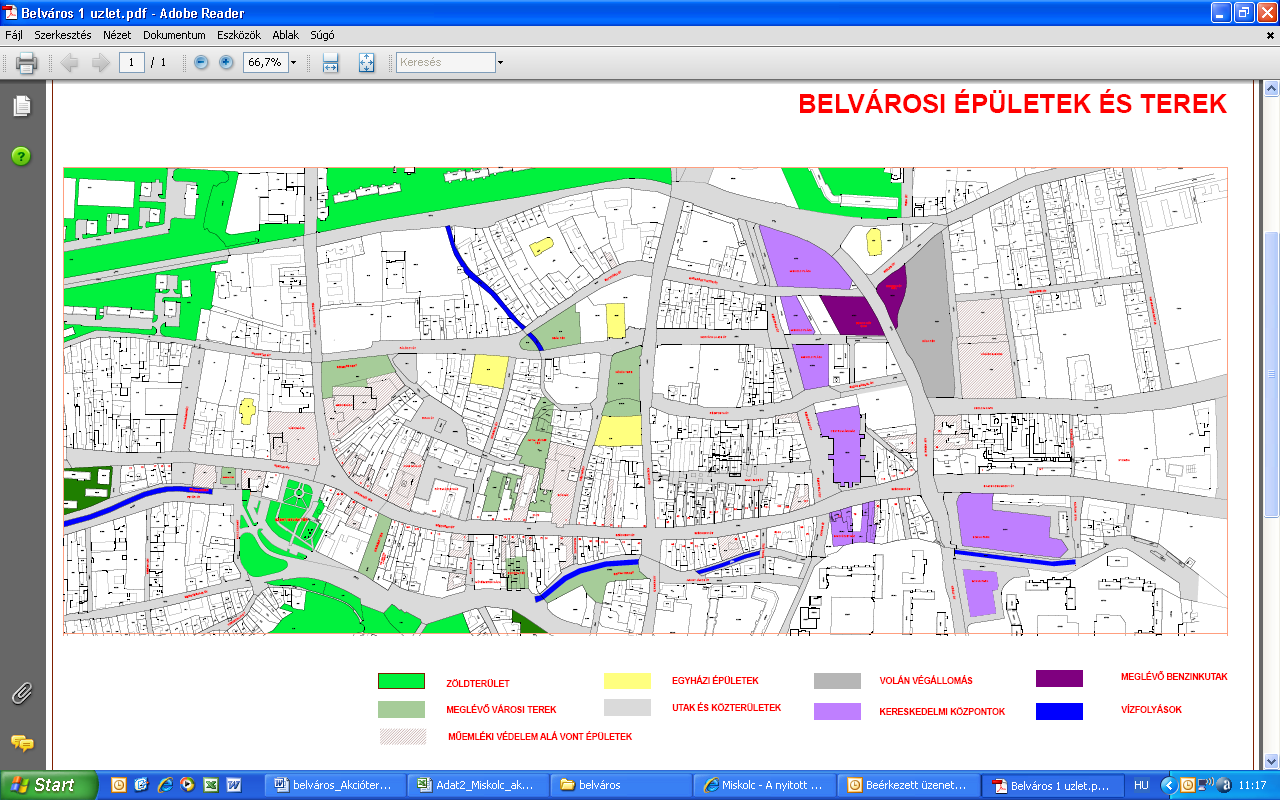Open the Attachments paperclip panel
1280x800 pixels.
21,693
